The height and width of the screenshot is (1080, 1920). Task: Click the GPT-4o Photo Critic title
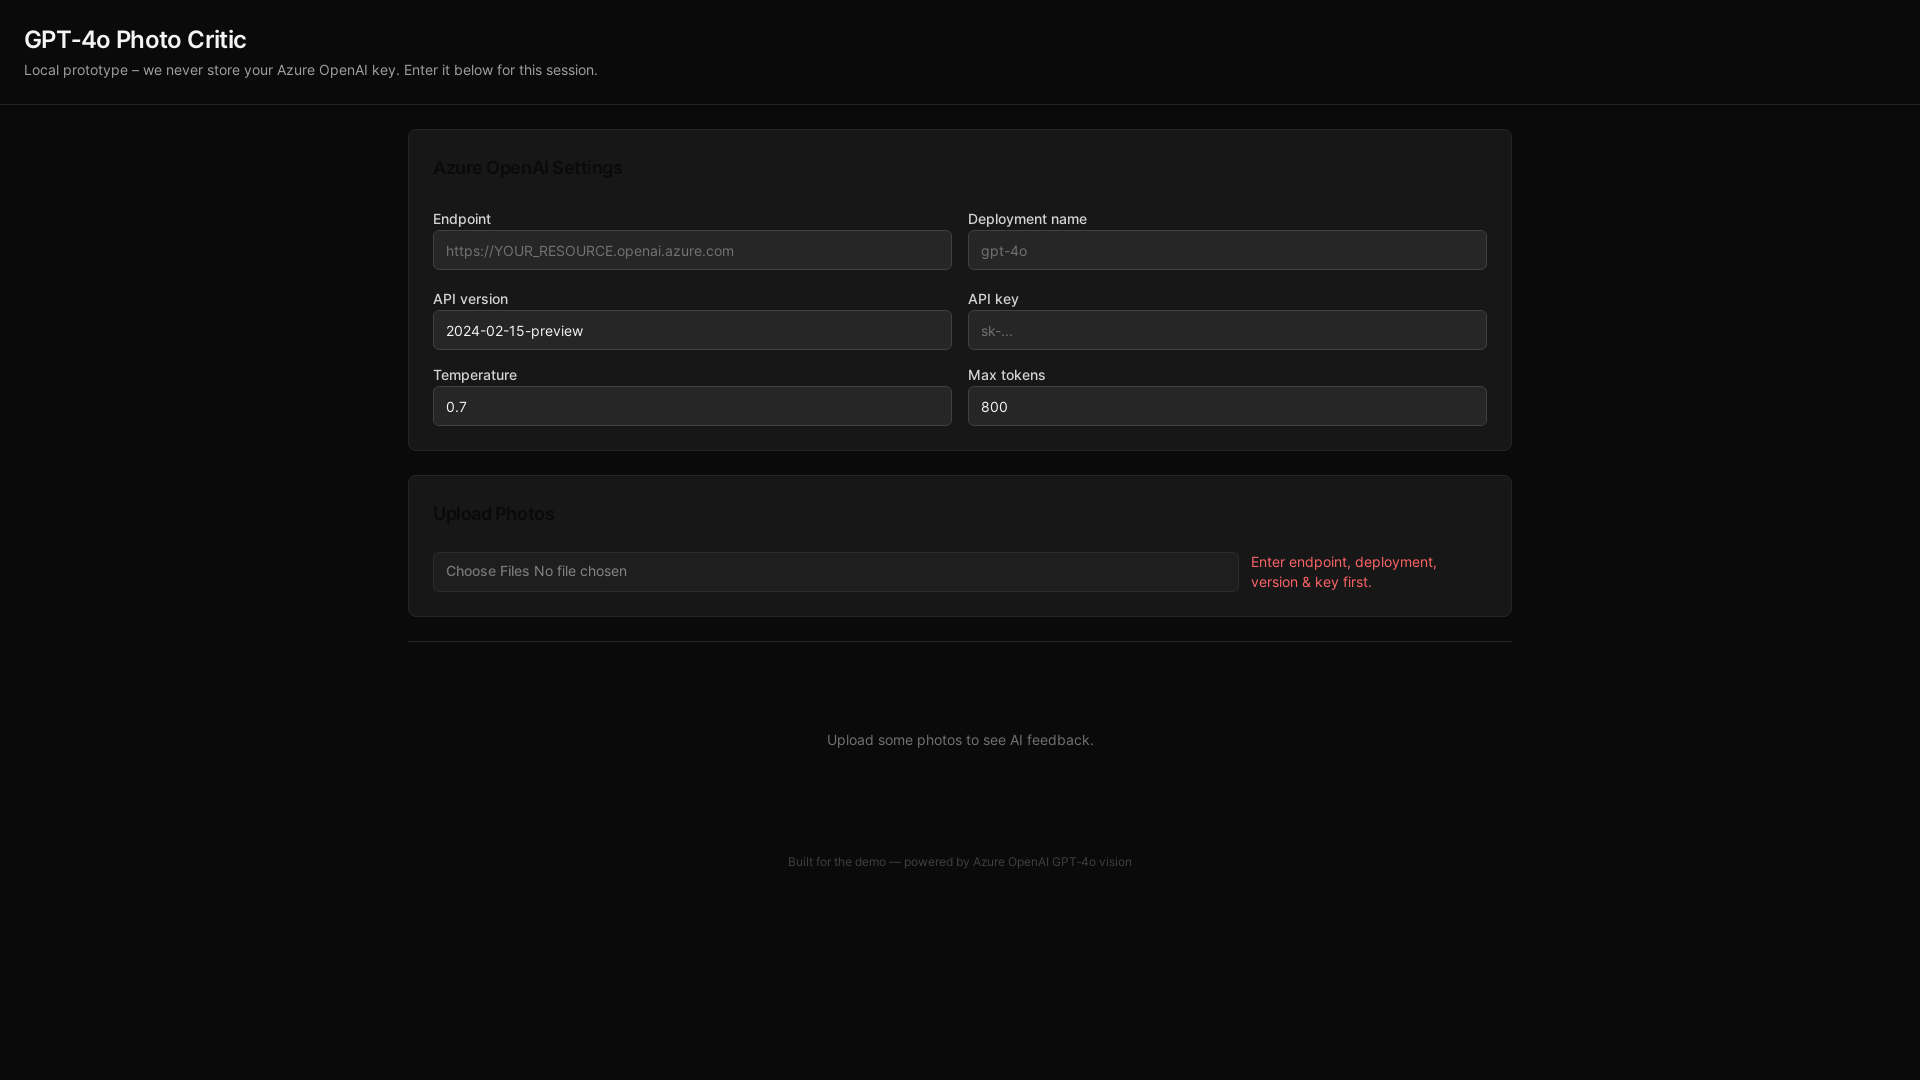pyautogui.click(x=135, y=39)
